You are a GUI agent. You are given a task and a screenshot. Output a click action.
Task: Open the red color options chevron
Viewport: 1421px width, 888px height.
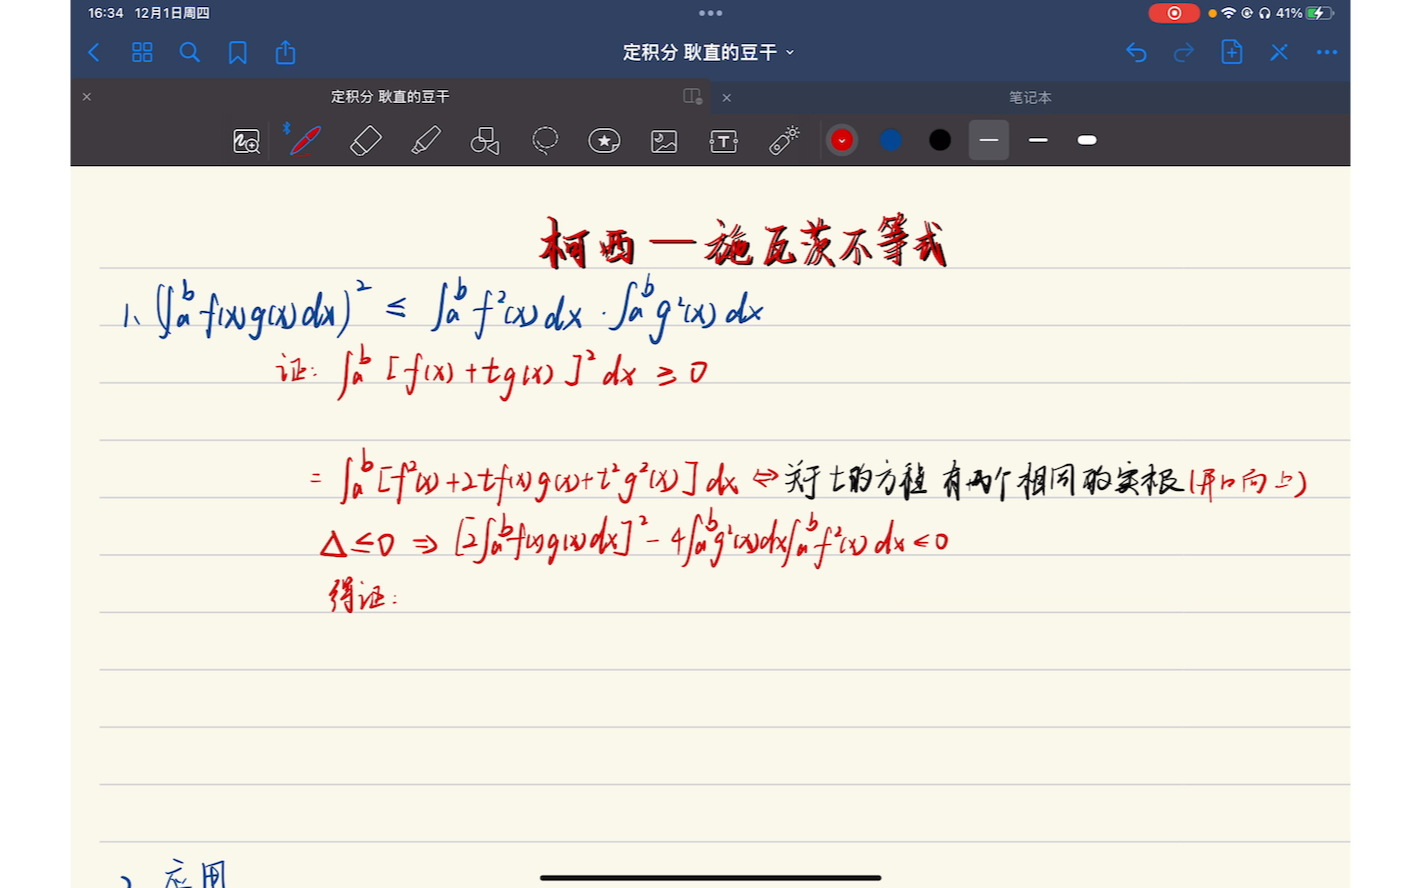point(842,140)
